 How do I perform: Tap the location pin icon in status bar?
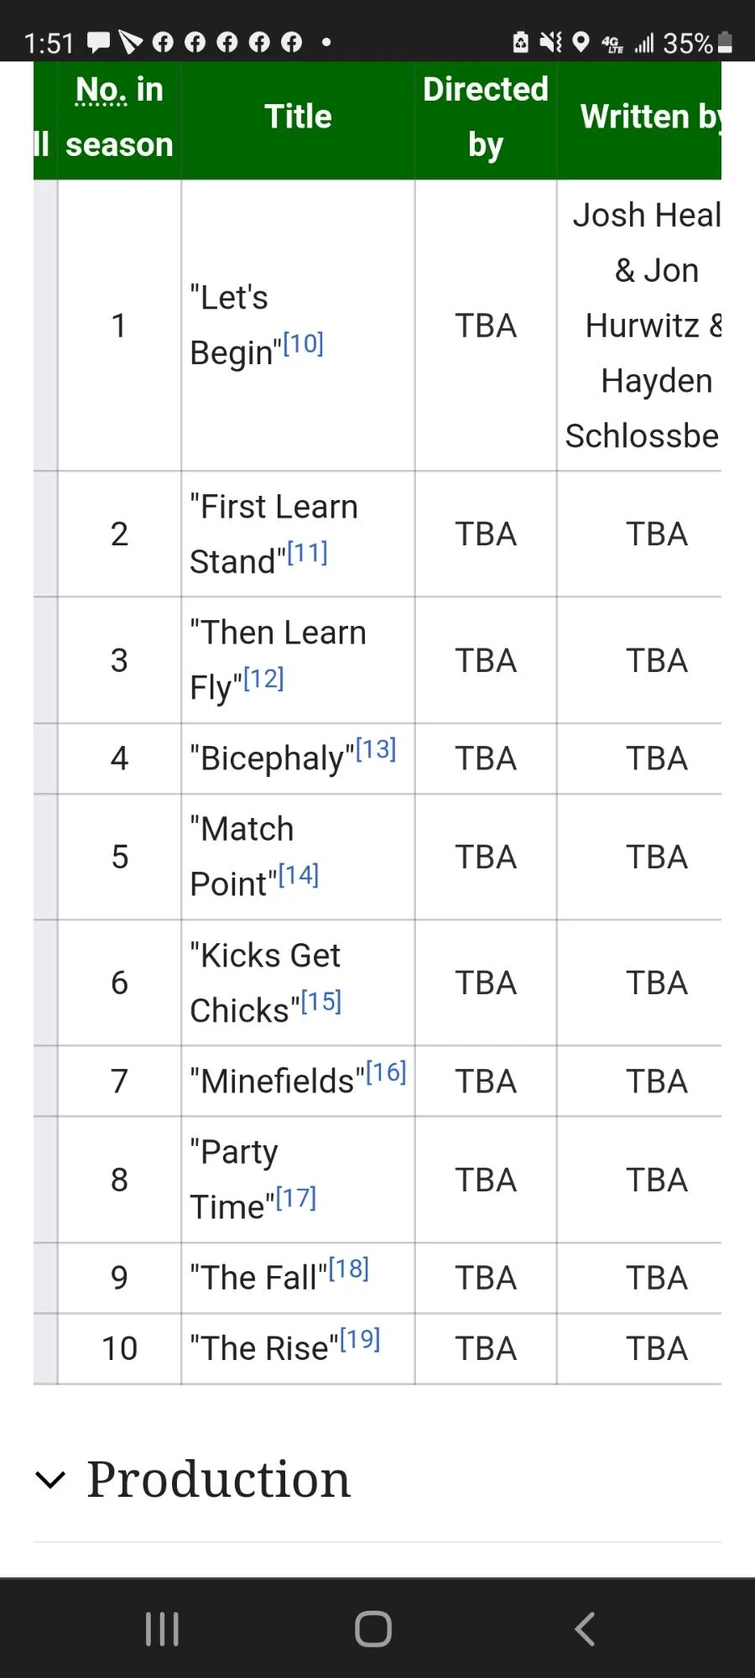click(x=581, y=42)
